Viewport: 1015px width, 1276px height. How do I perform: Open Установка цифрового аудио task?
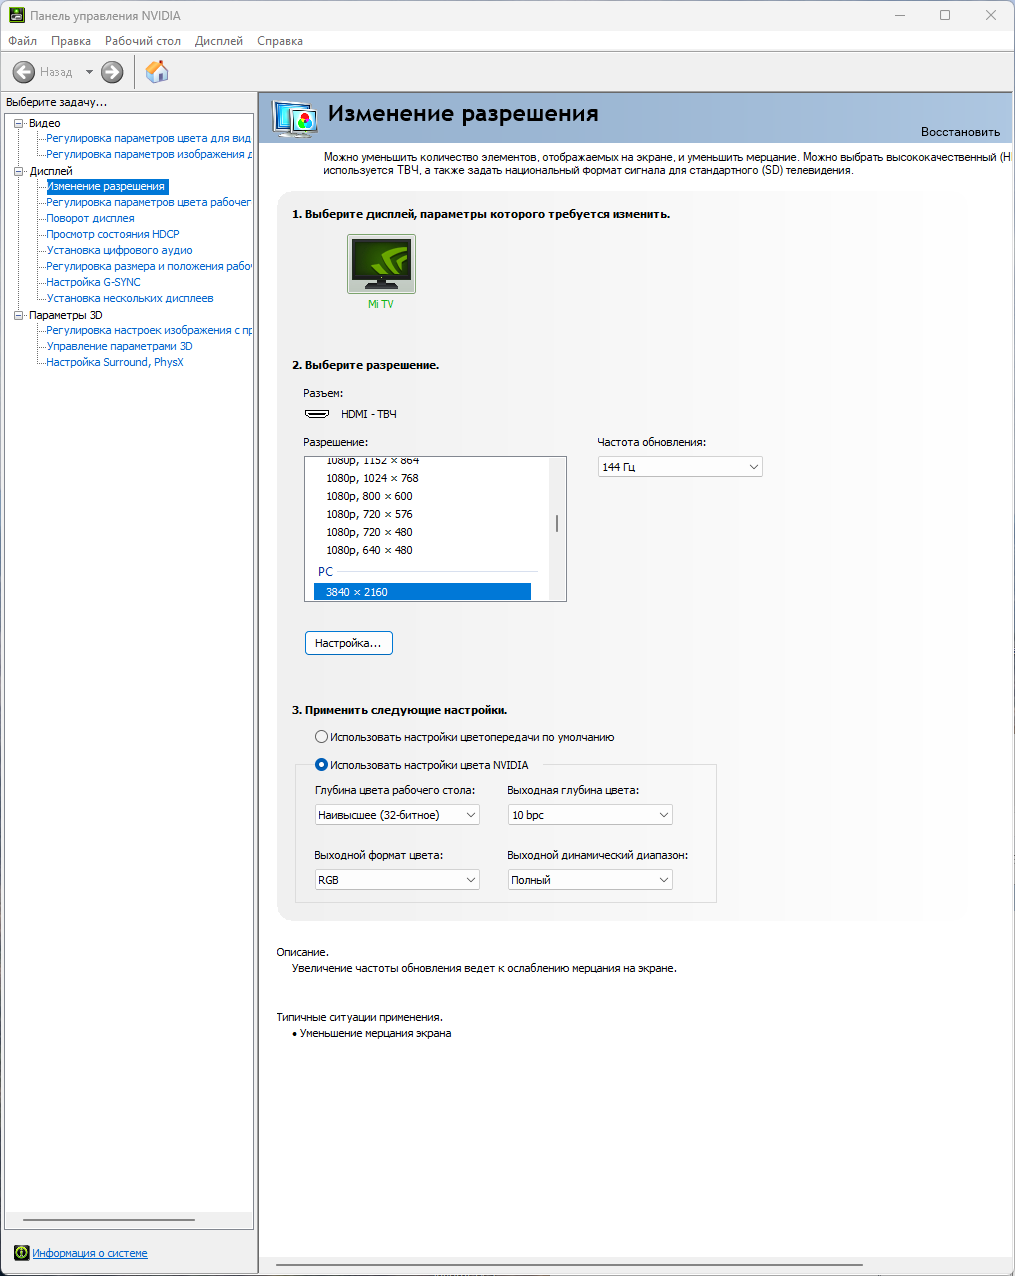pos(119,250)
